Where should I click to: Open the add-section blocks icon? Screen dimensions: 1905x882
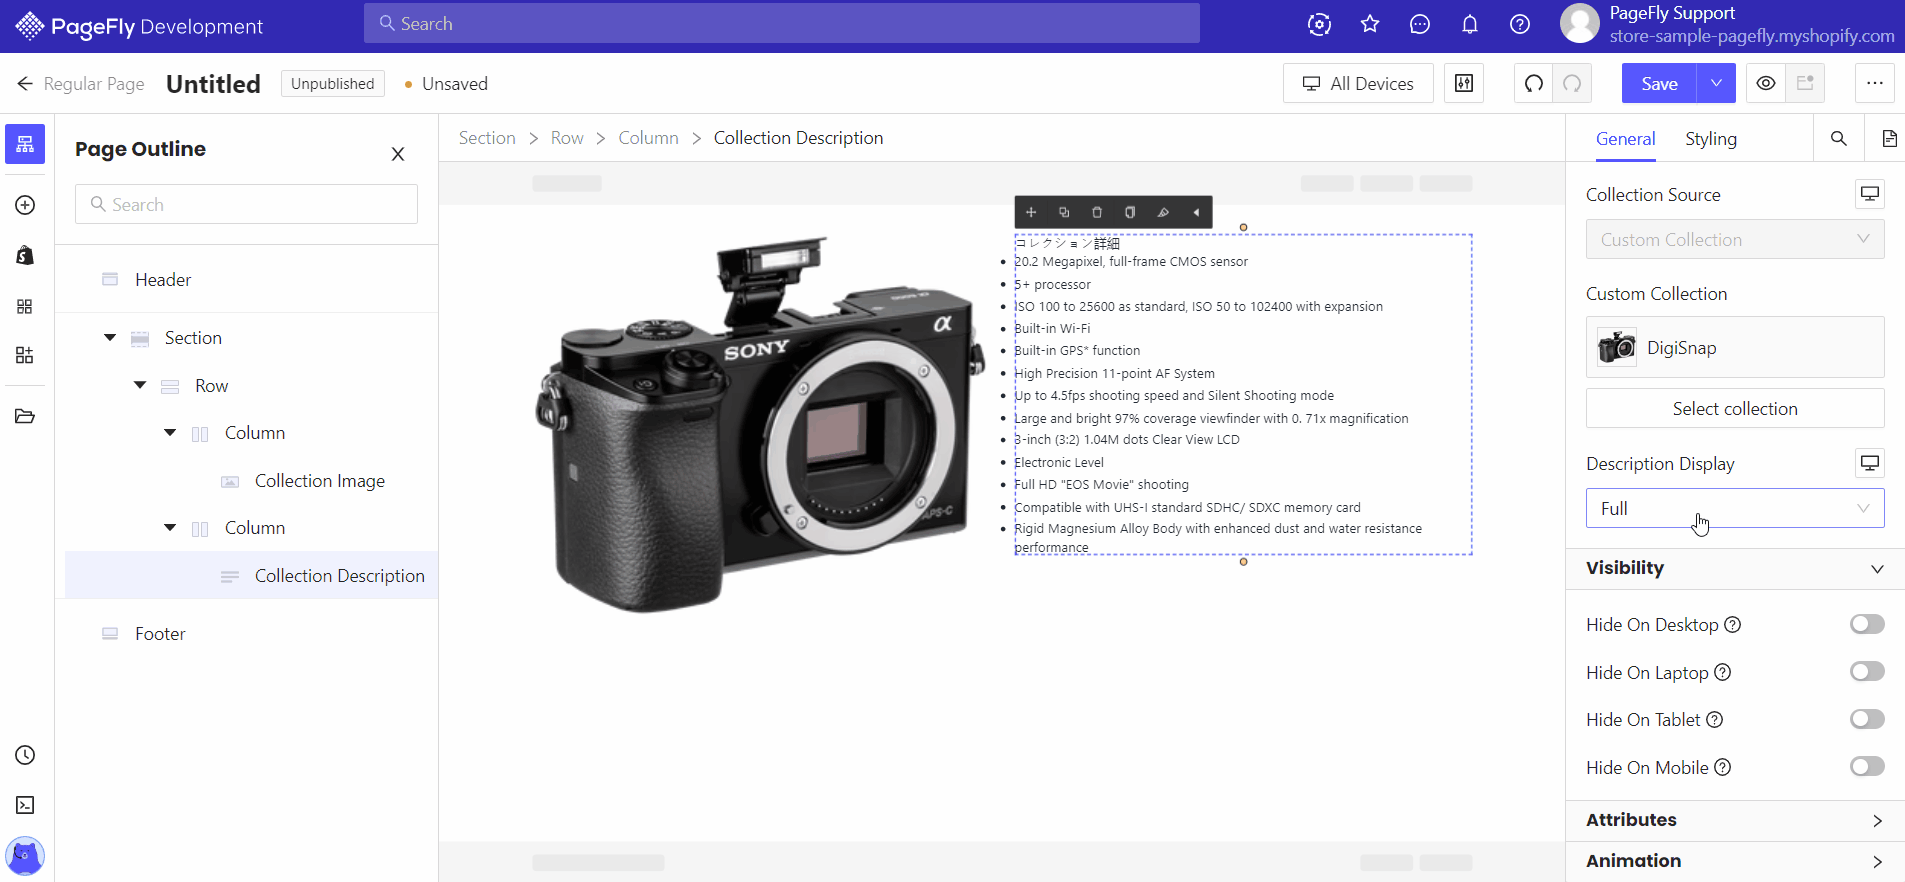[x=25, y=355]
